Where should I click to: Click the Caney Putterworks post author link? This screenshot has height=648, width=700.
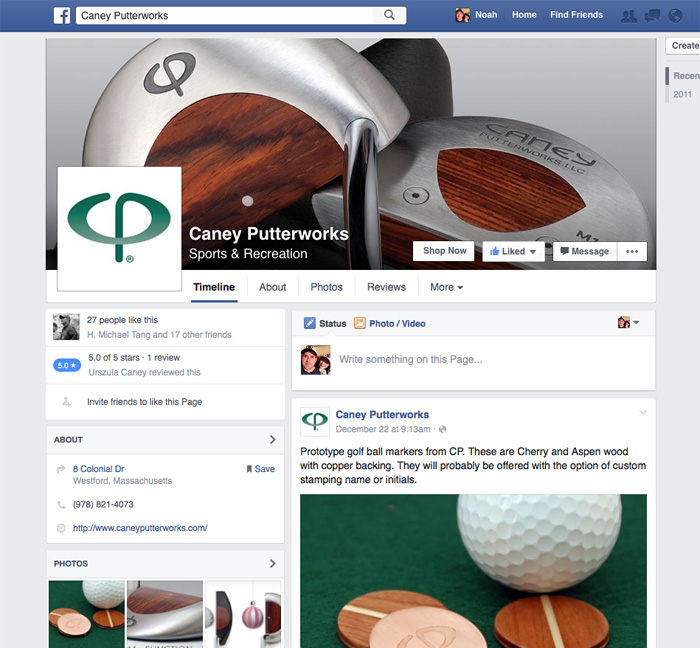click(x=382, y=415)
